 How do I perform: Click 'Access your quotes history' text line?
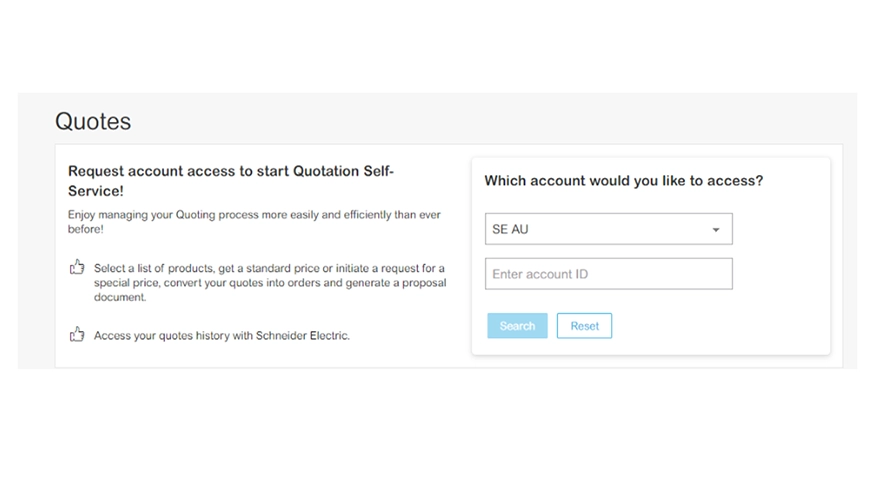pyautogui.click(x=222, y=335)
